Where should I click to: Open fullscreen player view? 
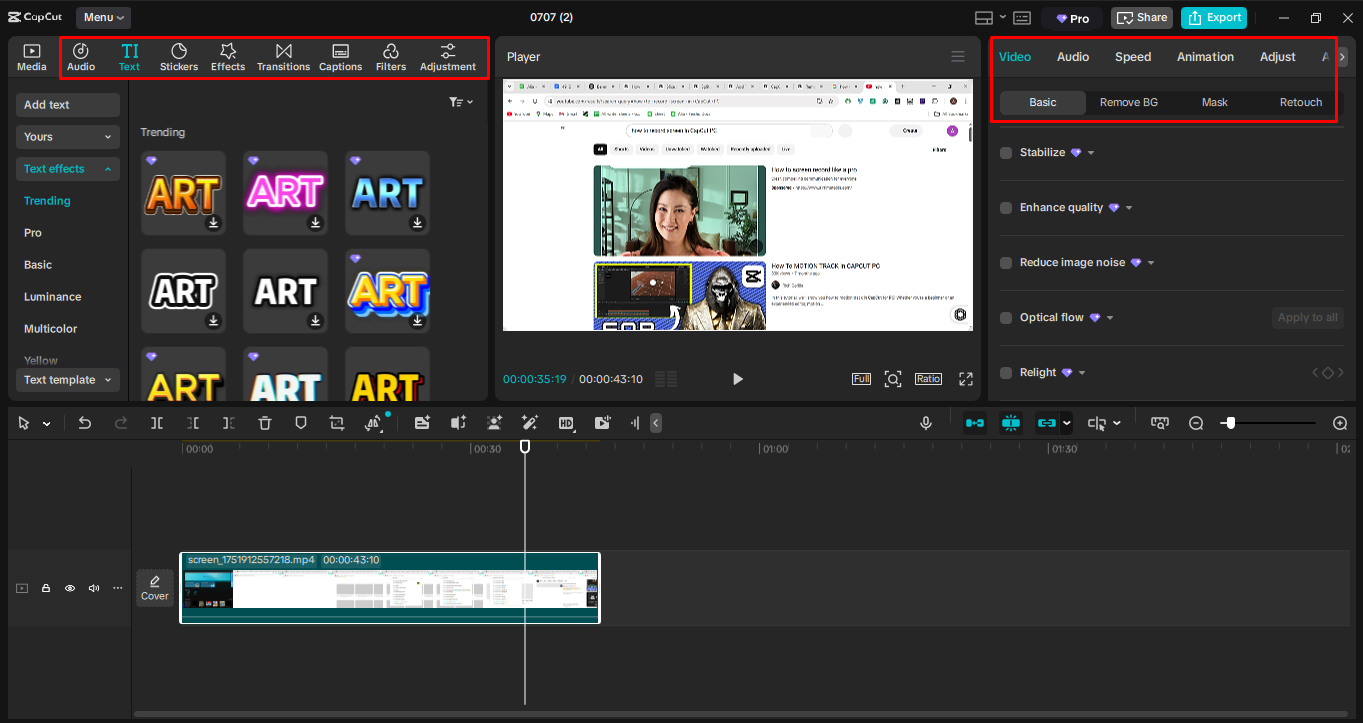[966, 379]
